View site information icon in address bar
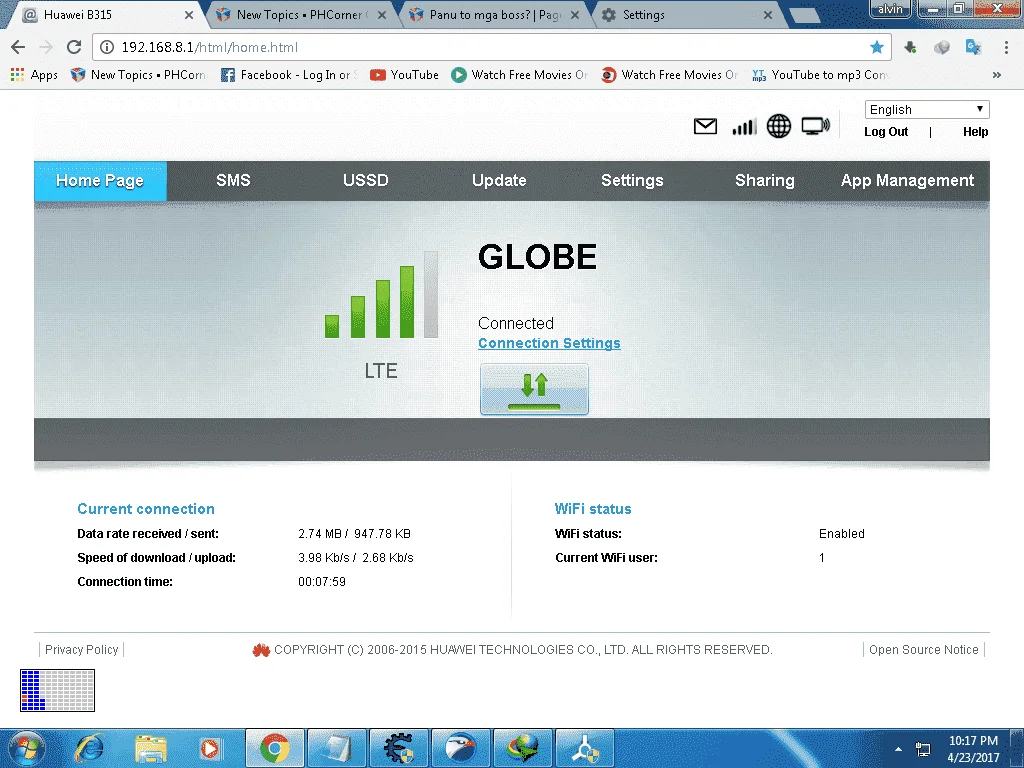 coord(107,47)
